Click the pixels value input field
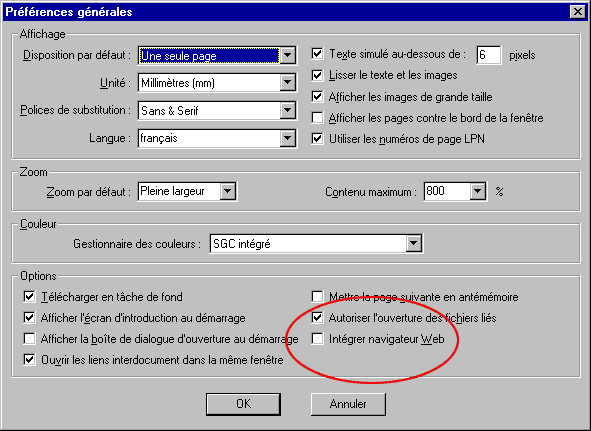Screen dimensions: 591x431 point(489,55)
